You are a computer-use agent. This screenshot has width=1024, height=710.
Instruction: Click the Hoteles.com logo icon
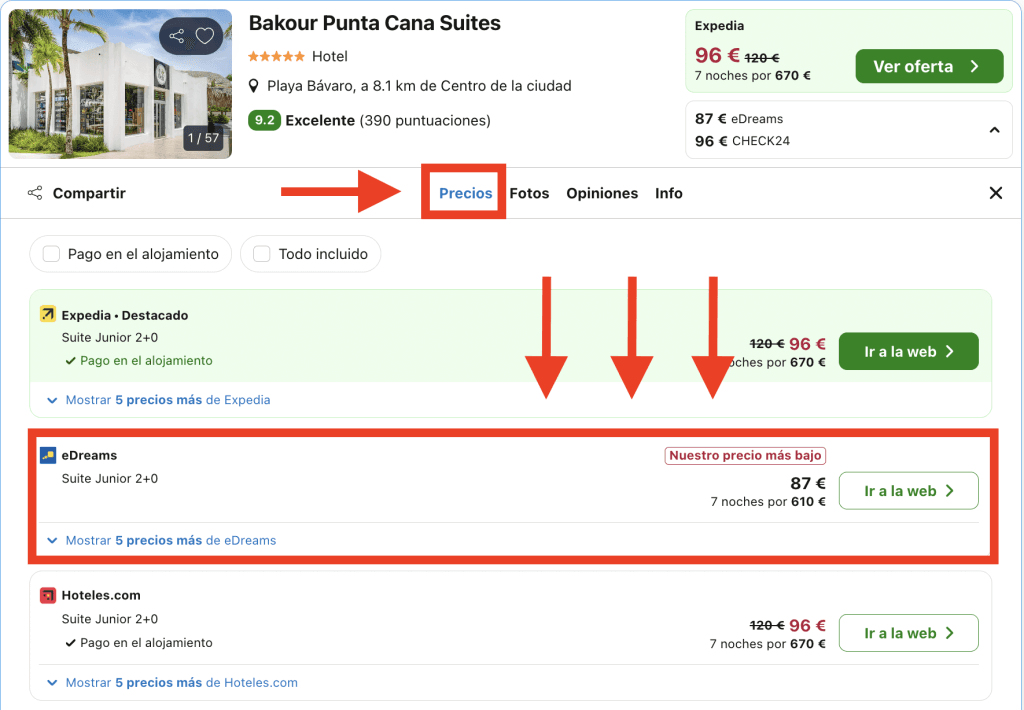click(48, 596)
